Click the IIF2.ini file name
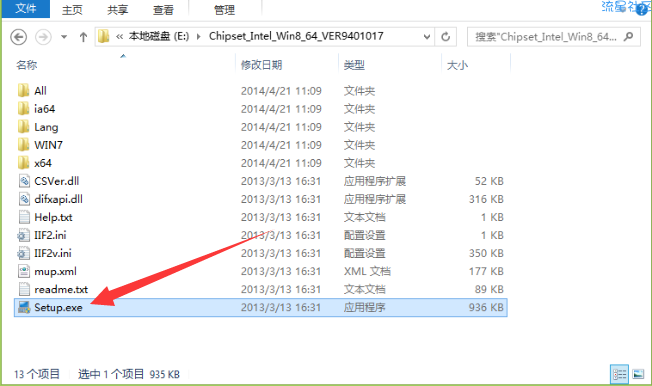The height and width of the screenshot is (386, 652). 50,235
